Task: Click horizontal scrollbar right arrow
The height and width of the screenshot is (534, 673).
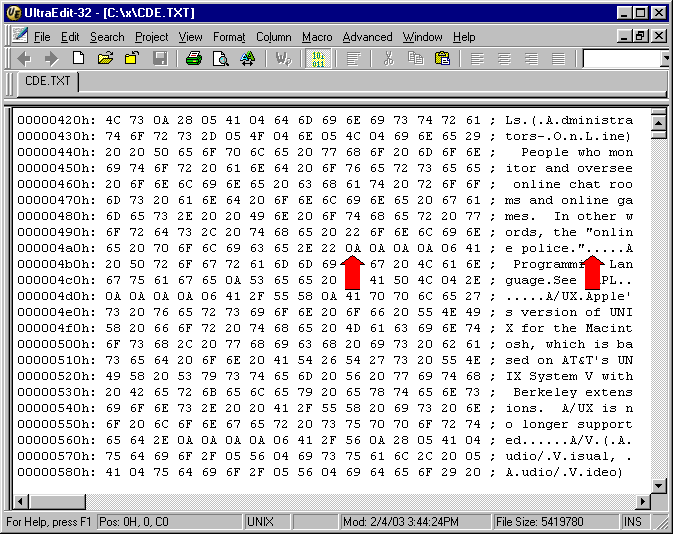Action: pos(643,501)
